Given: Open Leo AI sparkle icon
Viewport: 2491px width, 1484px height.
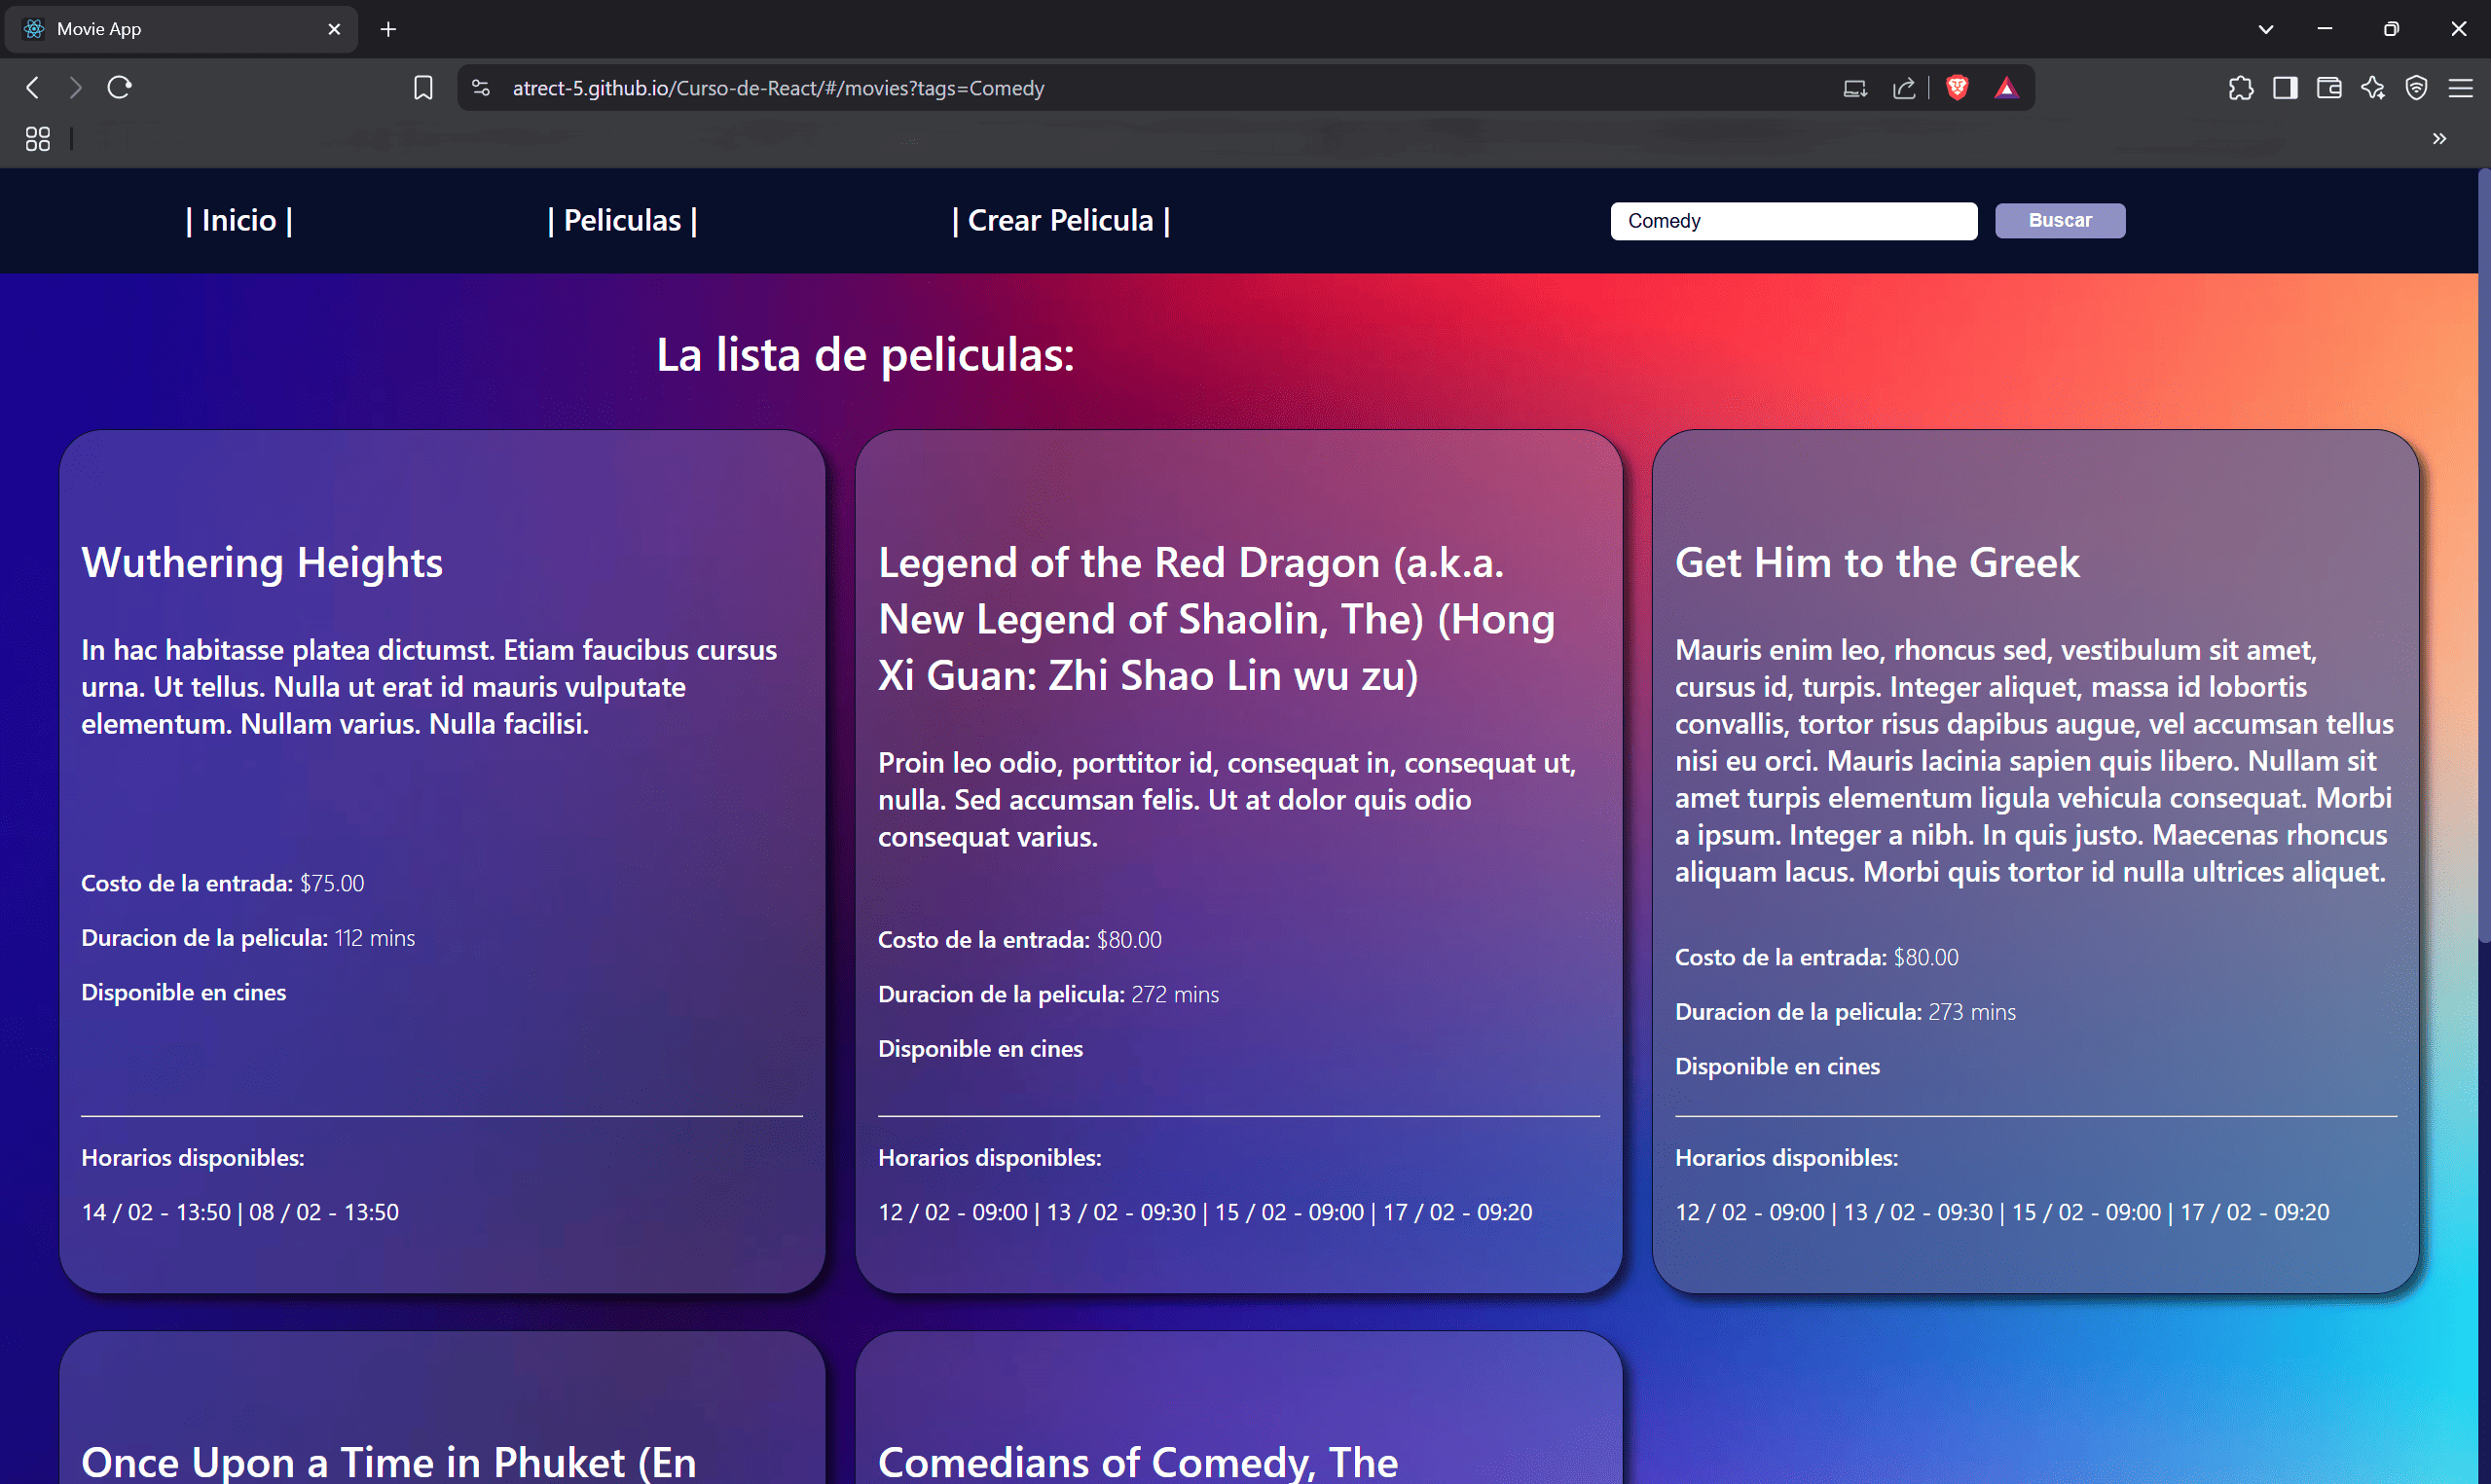Looking at the screenshot, I should 2373,88.
